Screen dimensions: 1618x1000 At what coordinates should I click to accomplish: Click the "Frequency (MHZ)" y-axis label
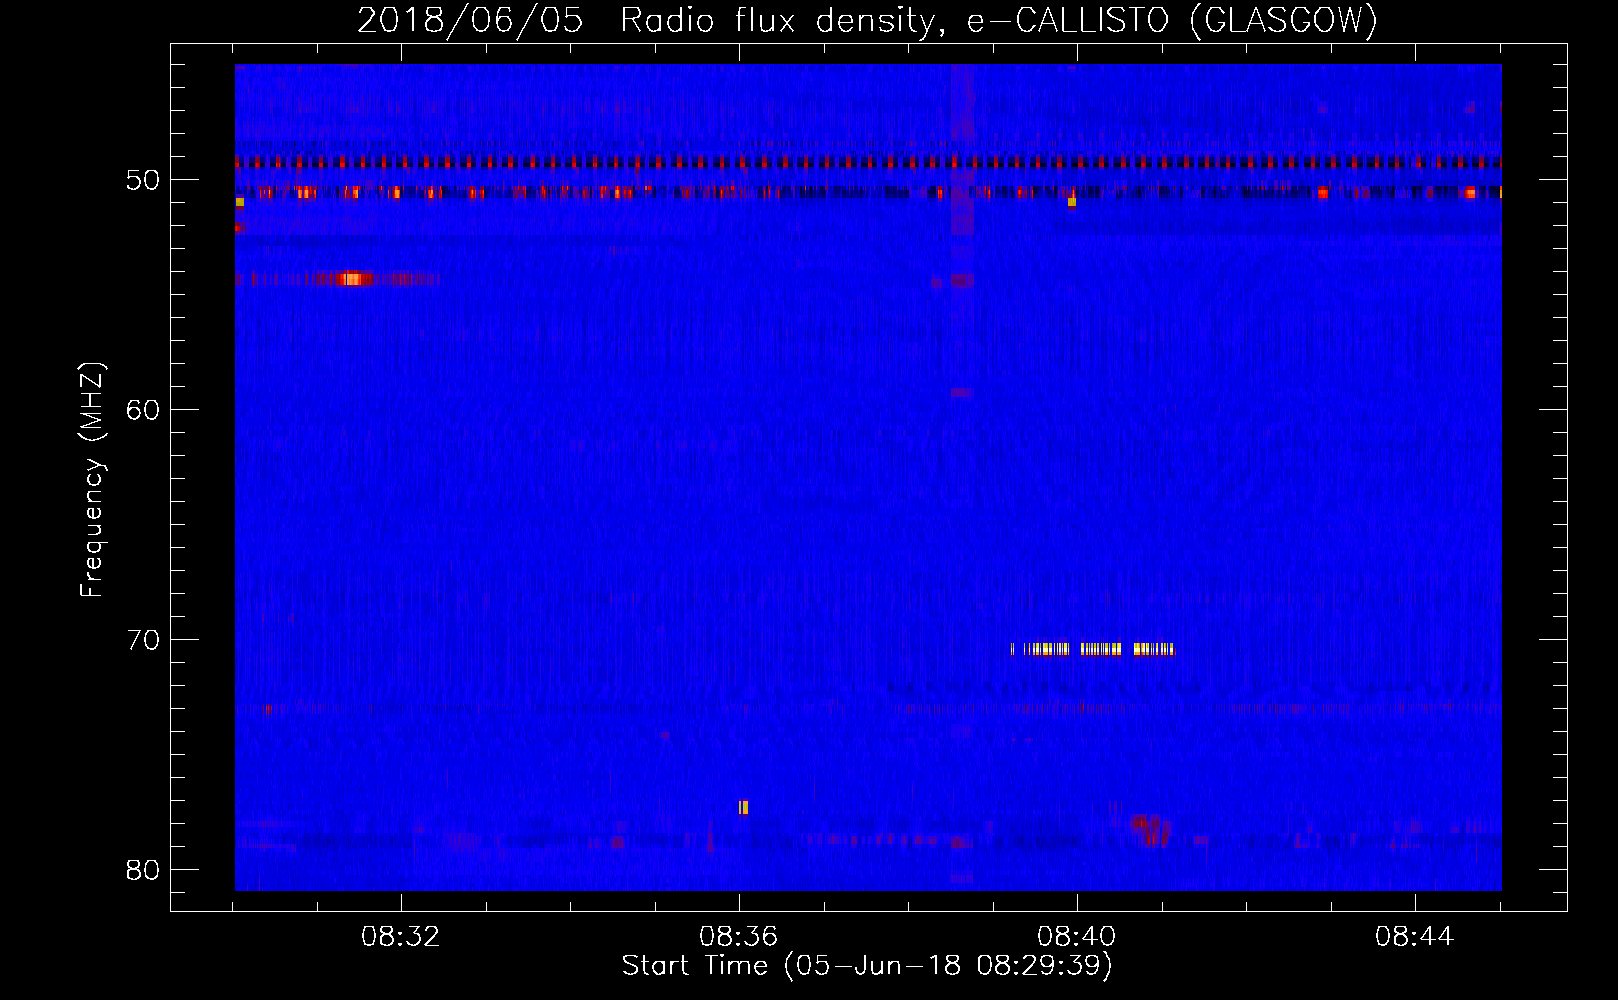click(92, 480)
